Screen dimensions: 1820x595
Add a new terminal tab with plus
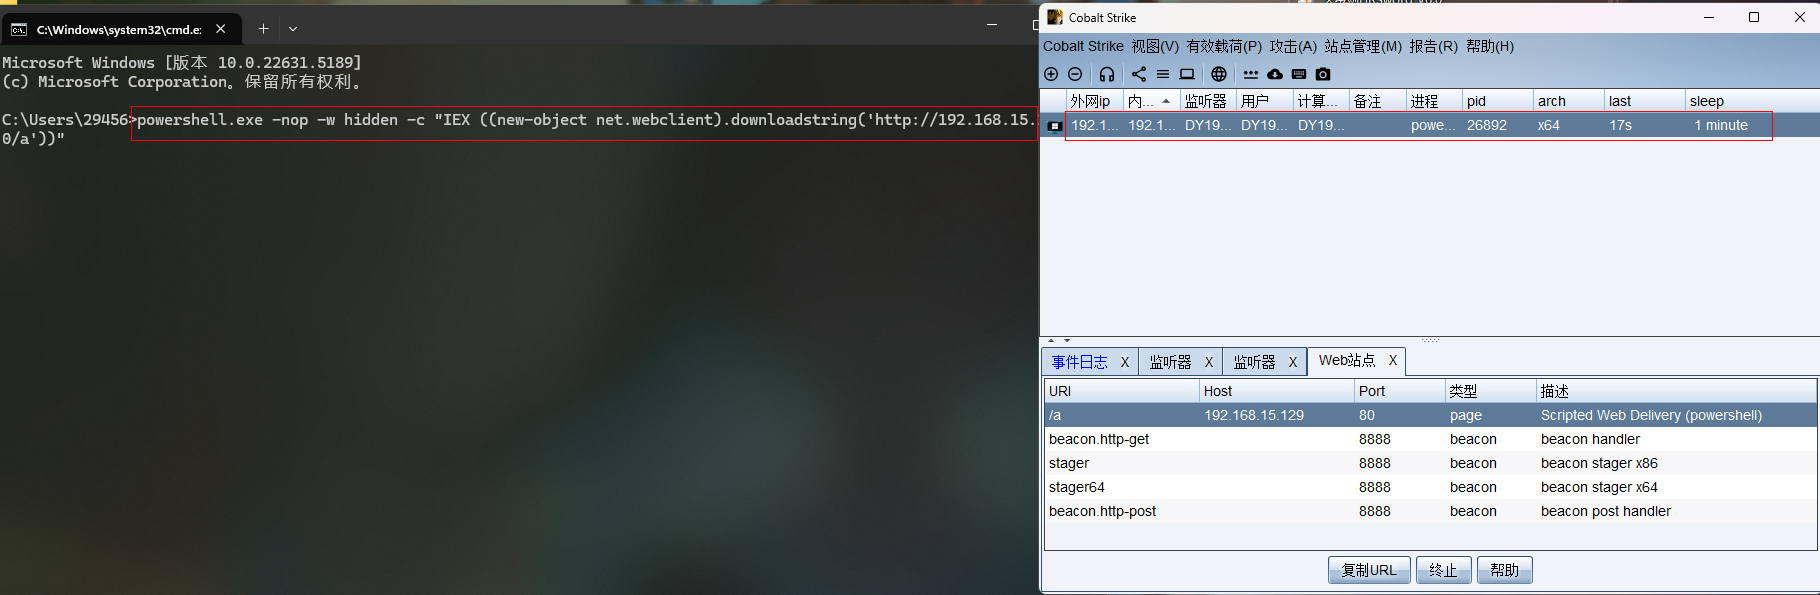[263, 29]
